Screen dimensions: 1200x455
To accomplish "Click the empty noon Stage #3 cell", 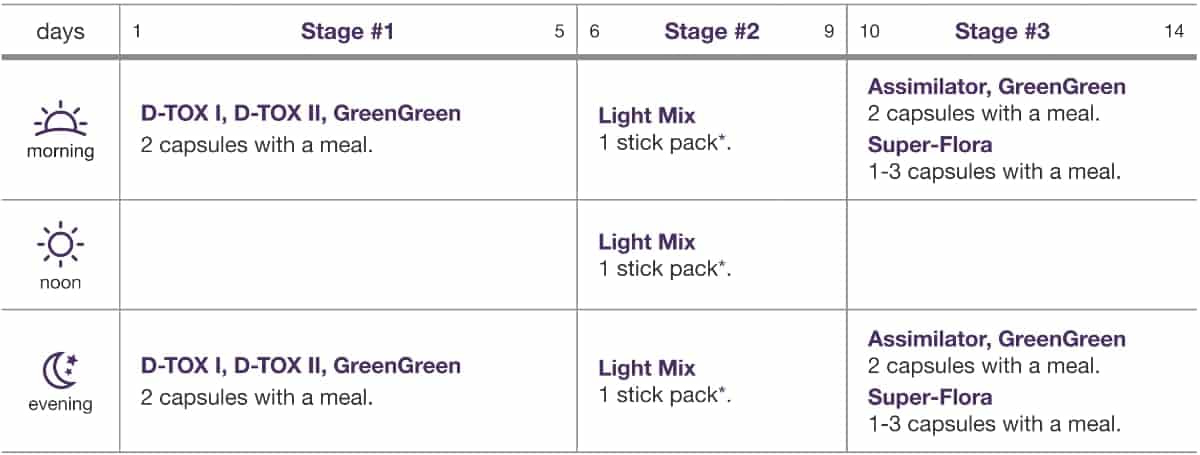I will (1023, 253).
